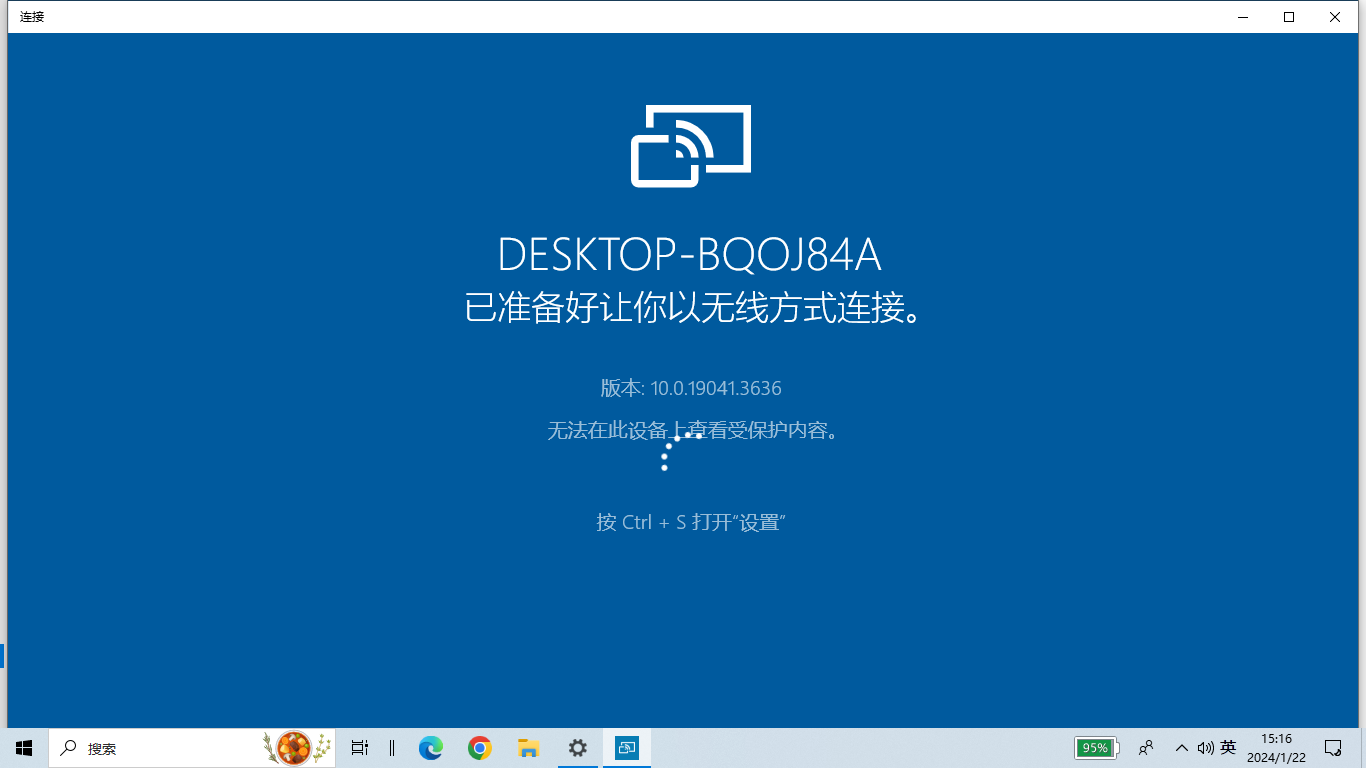
Task: Click the taskbar search box 搜索
Action: tap(192, 748)
